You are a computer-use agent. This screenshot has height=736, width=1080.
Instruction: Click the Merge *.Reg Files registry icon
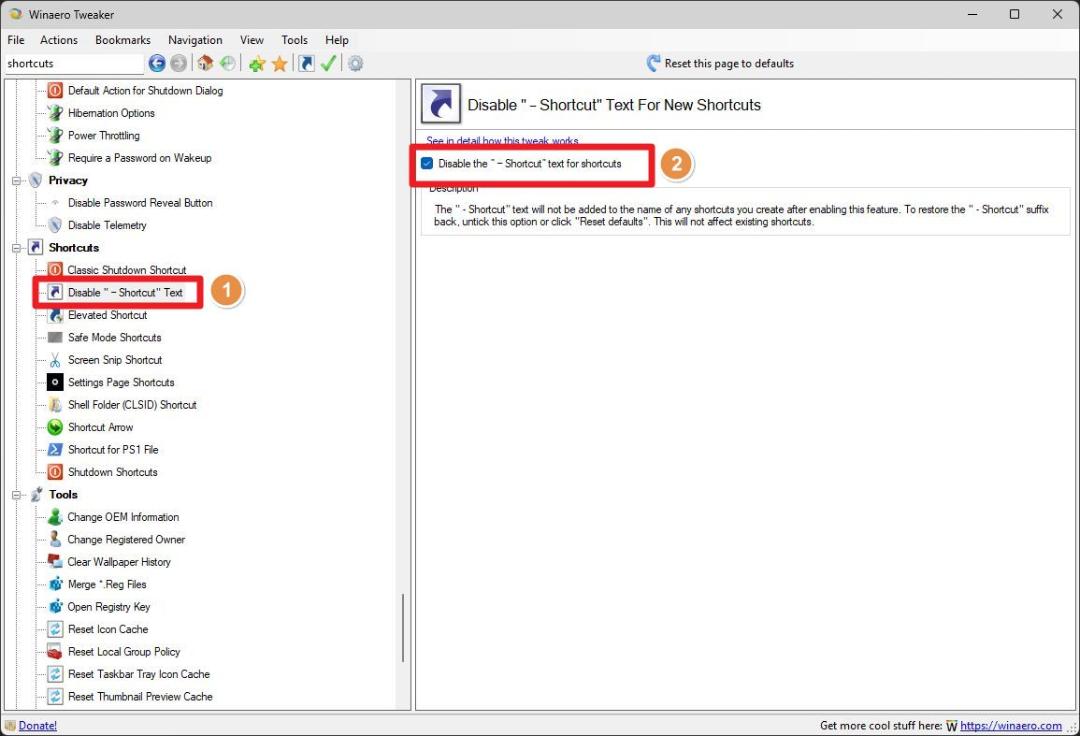point(55,584)
